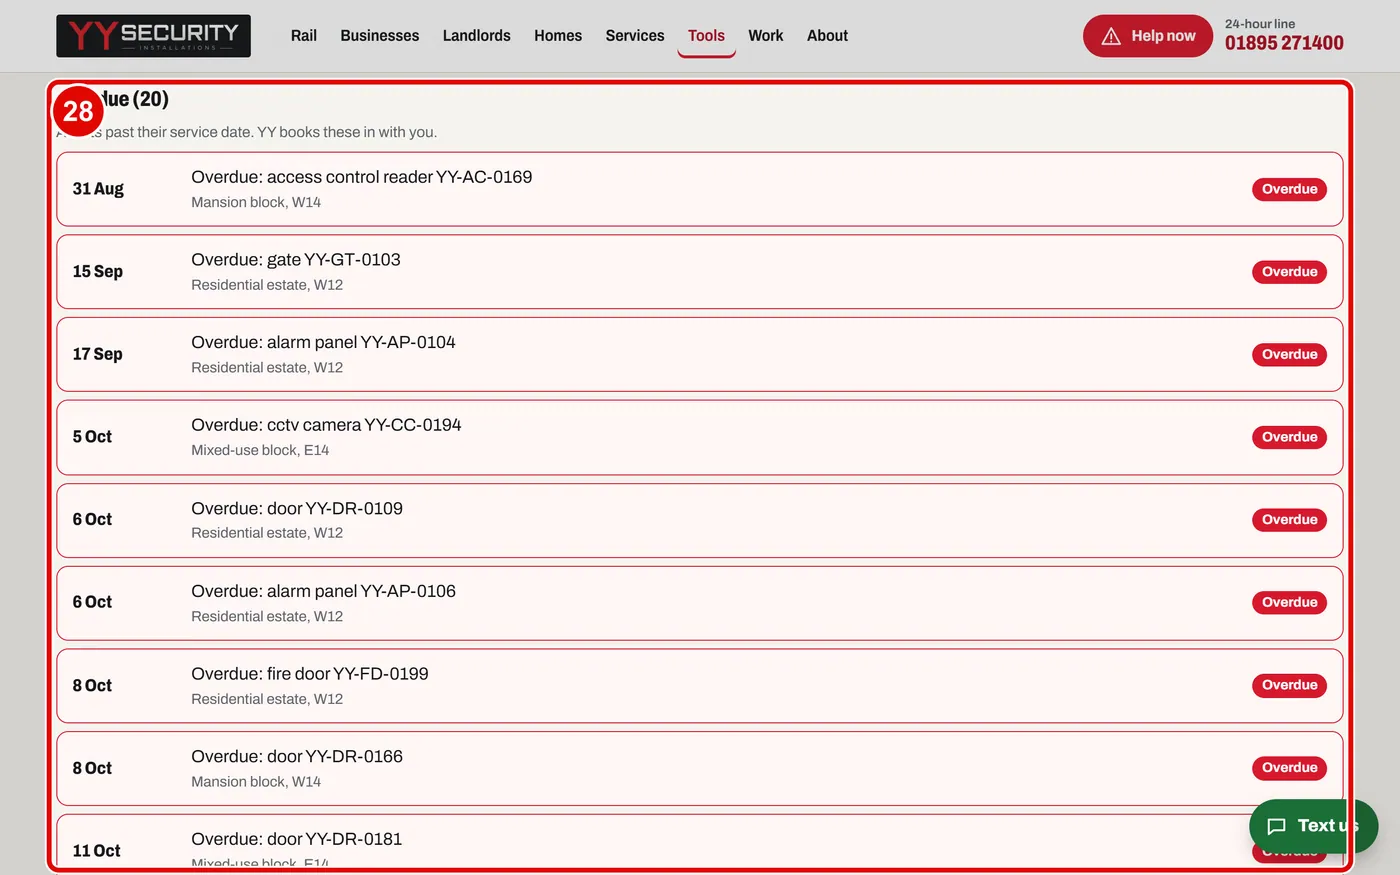Click the '24-hour line' label

(x=1260, y=24)
